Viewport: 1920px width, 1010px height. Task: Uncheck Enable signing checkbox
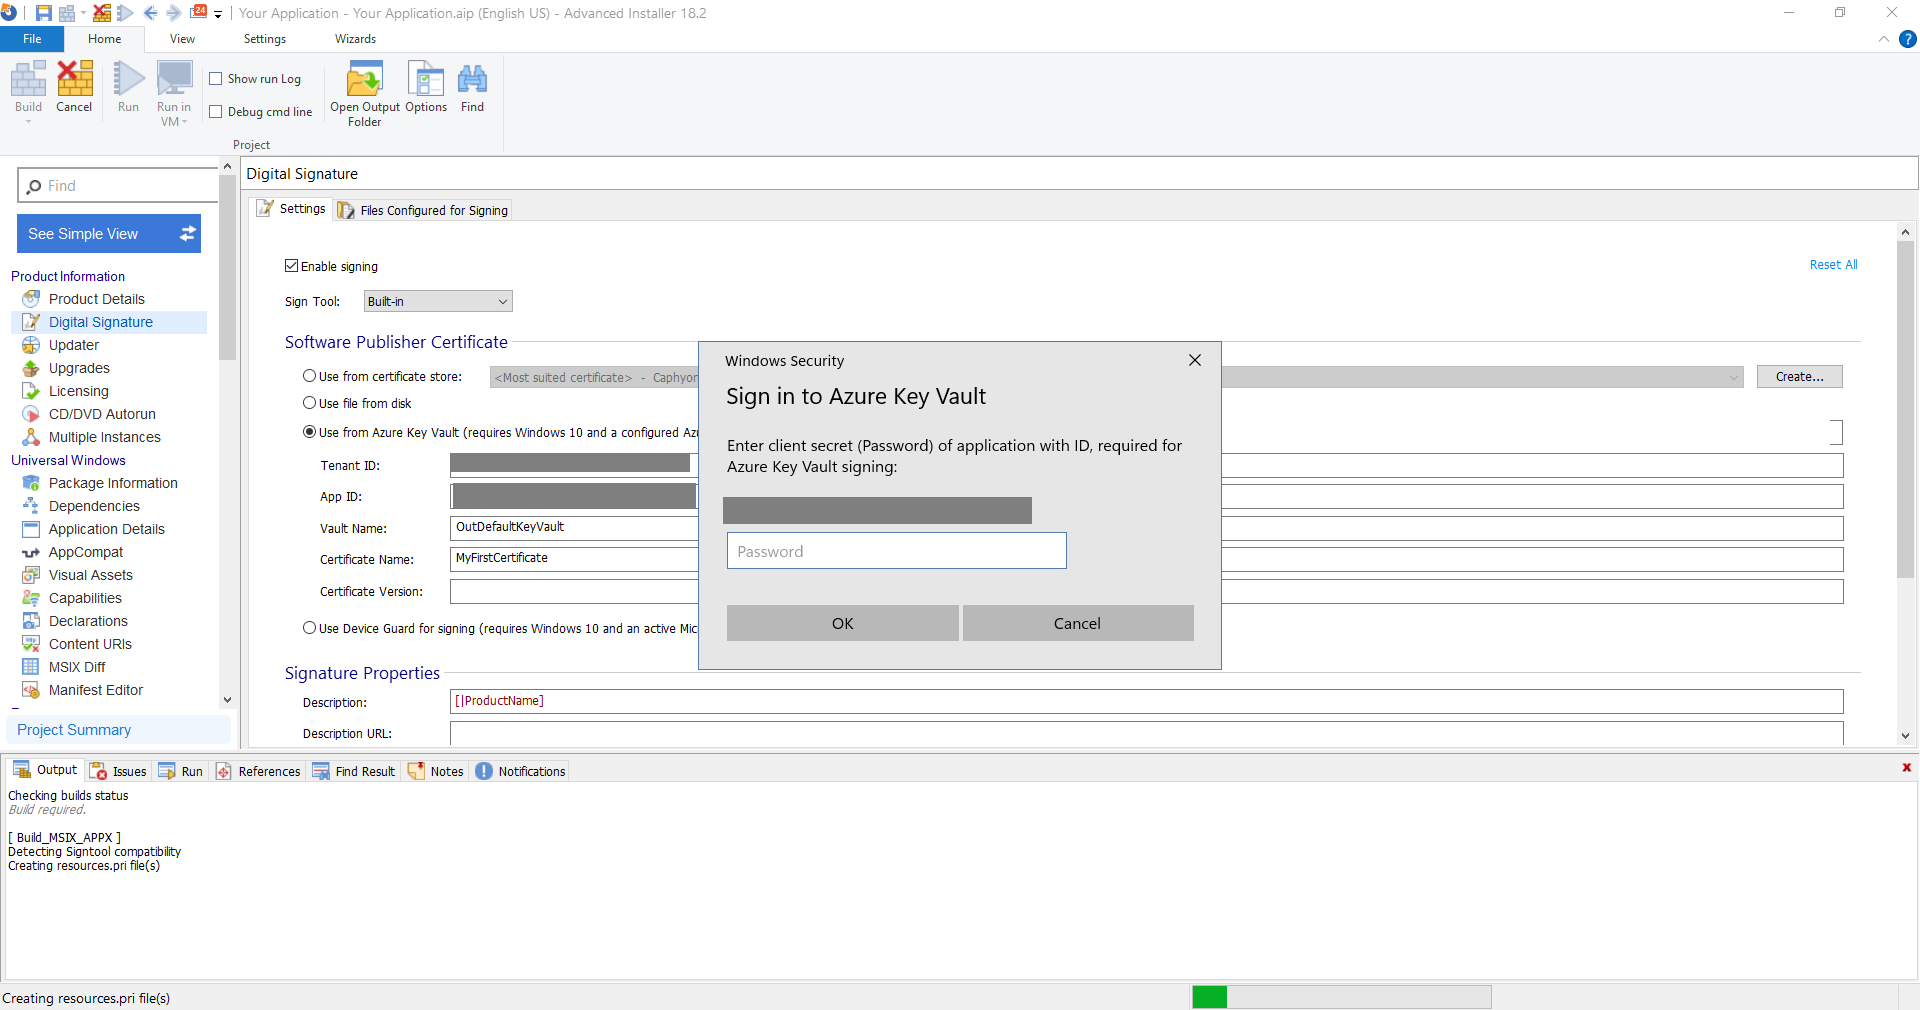point(292,266)
